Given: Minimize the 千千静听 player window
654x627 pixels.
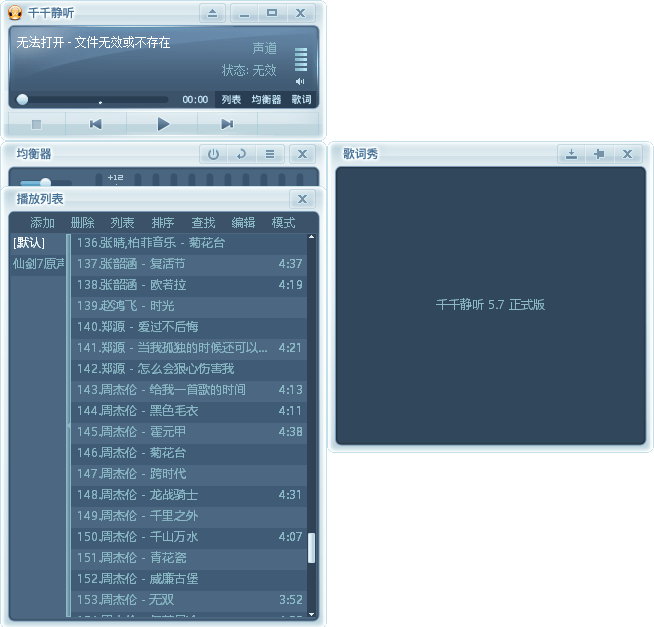Looking at the screenshot, I should (x=244, y=13).
